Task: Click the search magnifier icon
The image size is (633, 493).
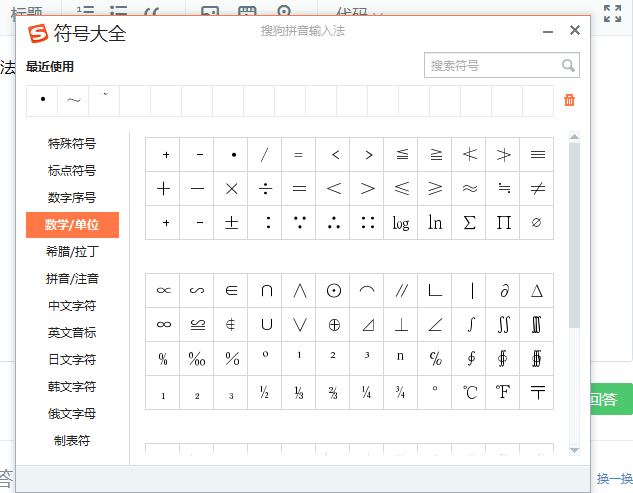Action: point(568,65)
